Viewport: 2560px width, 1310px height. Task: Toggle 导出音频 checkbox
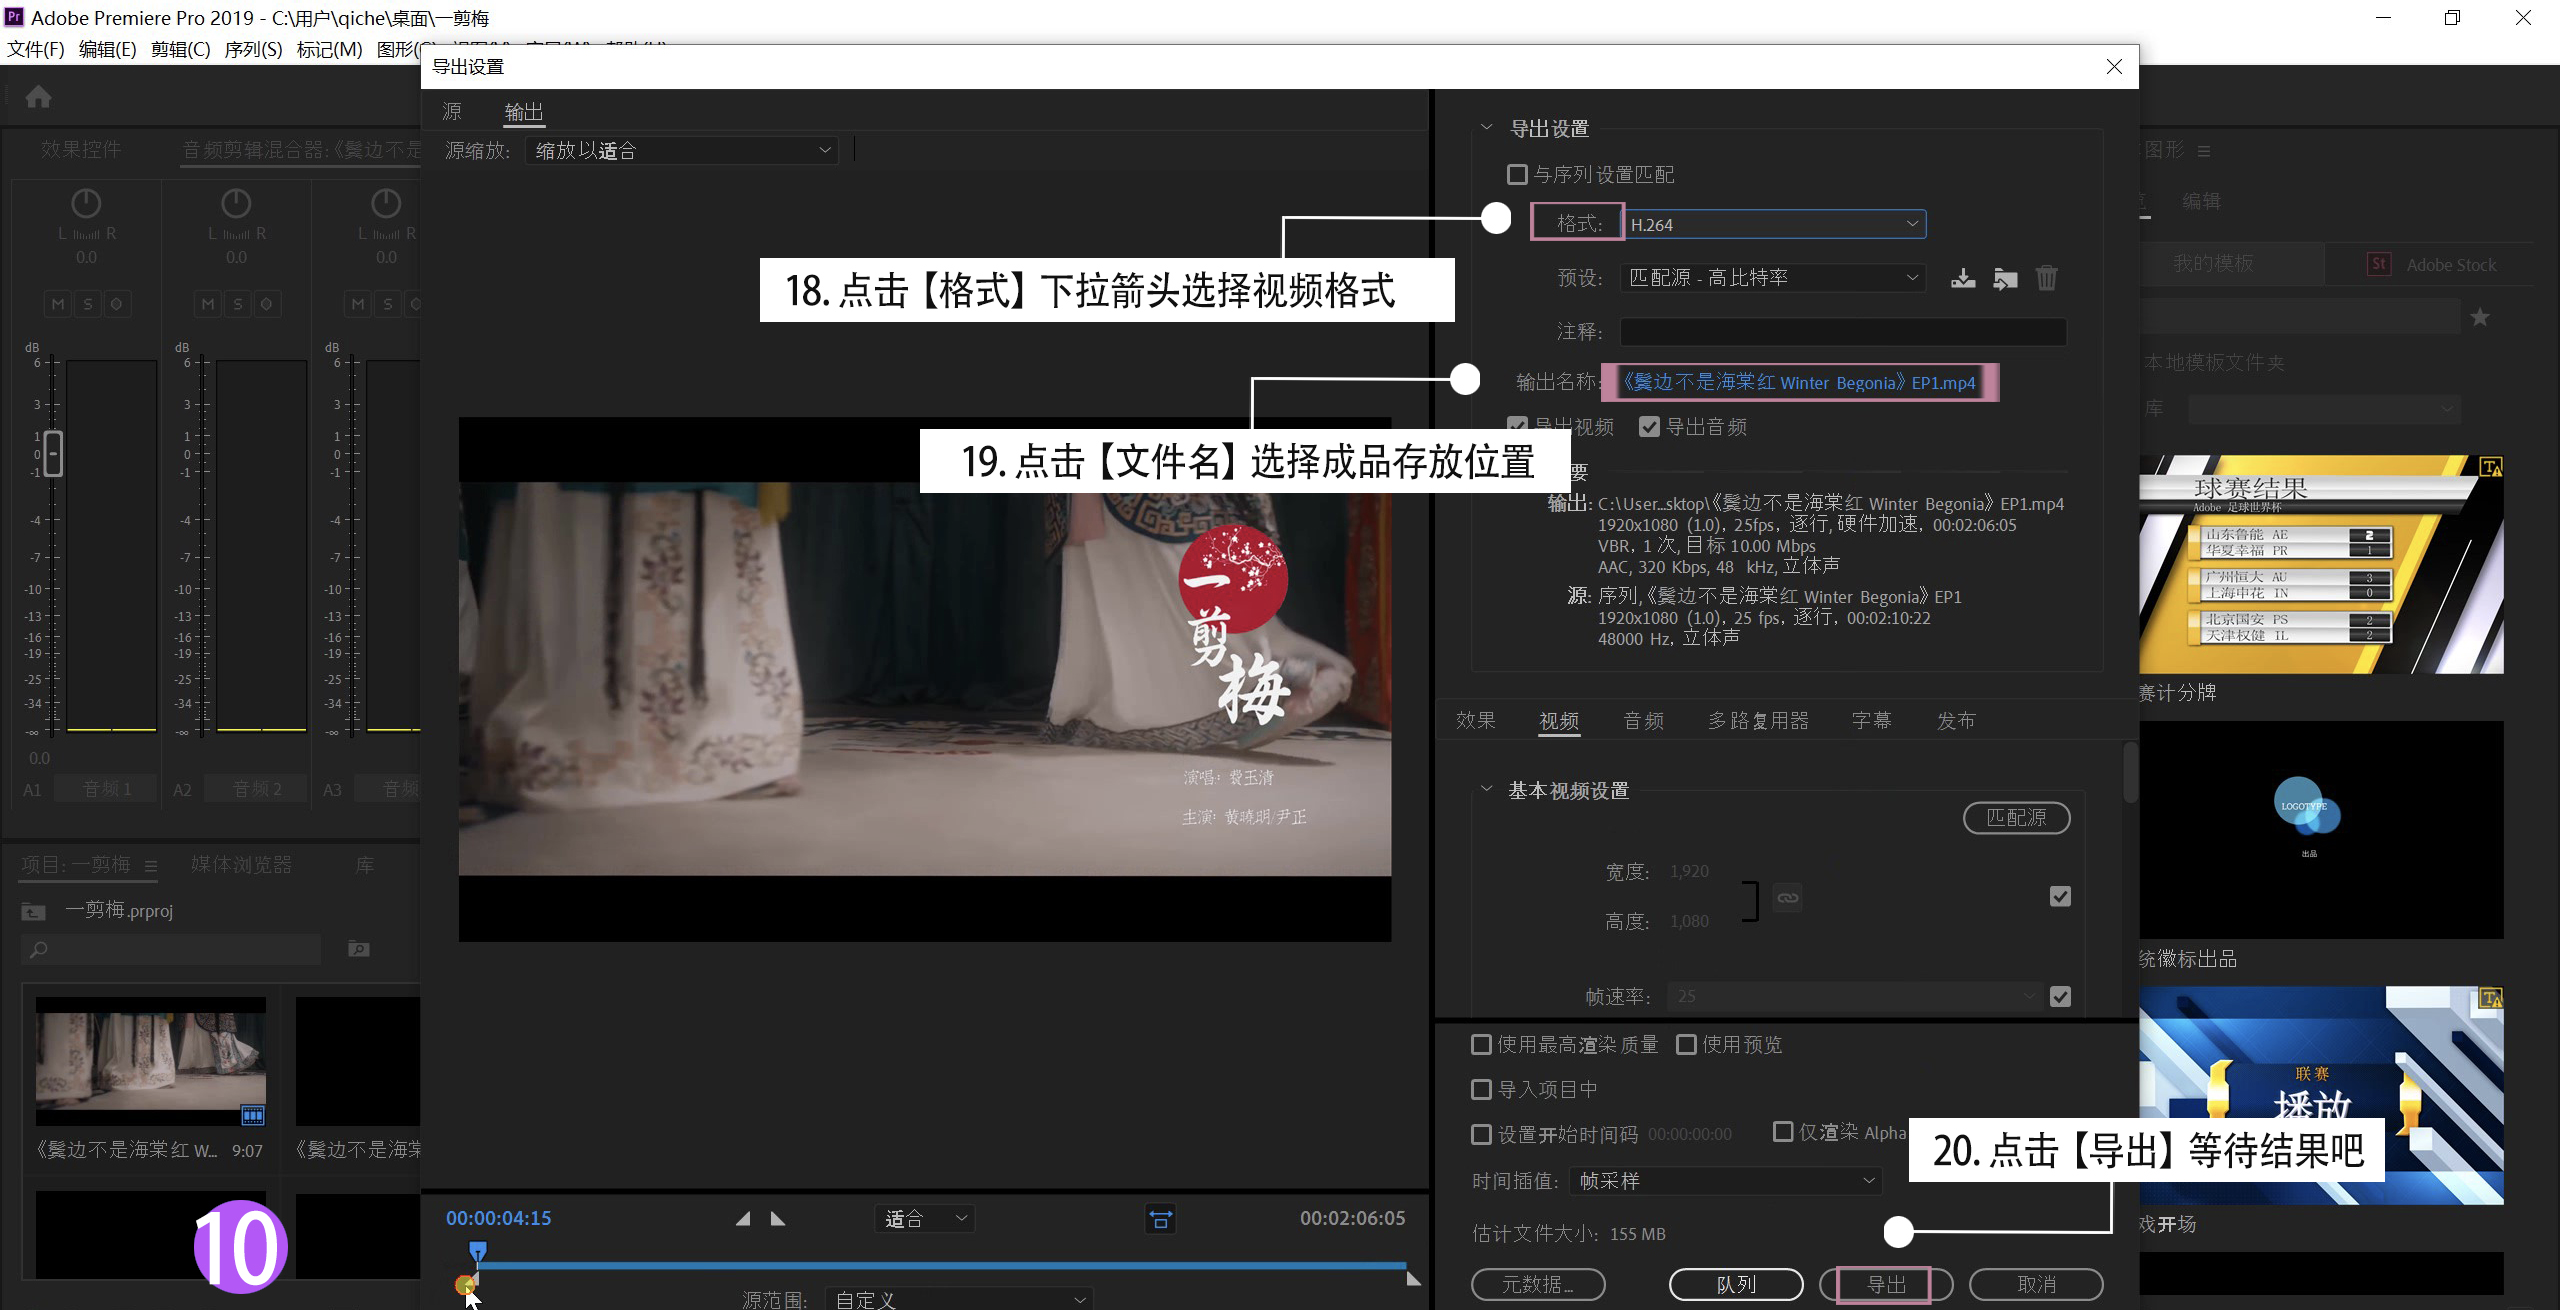pos(1649,427)
